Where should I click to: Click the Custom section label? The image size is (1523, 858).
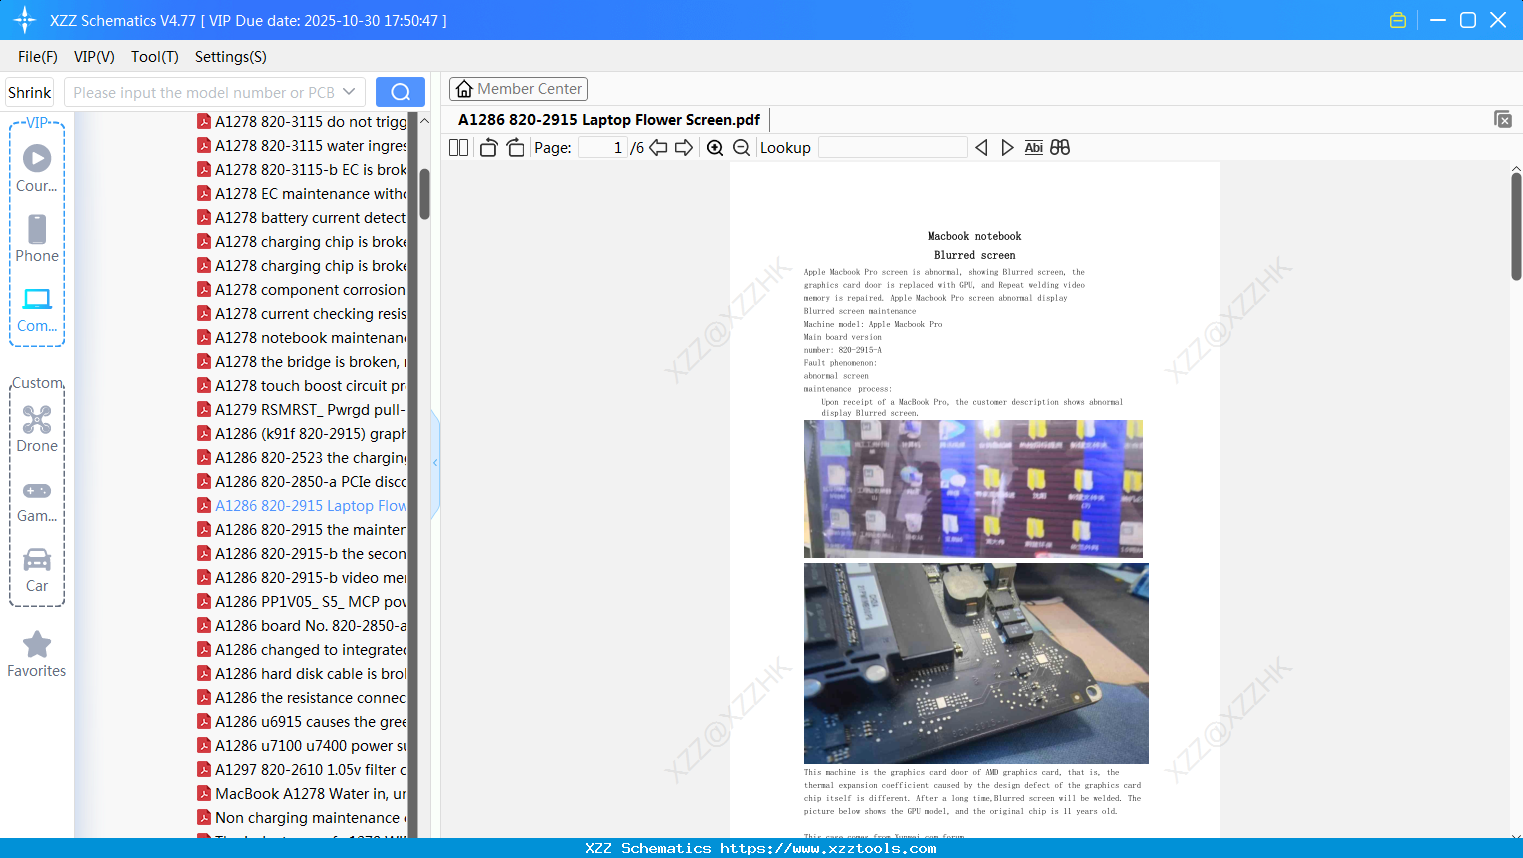(37, 383)
